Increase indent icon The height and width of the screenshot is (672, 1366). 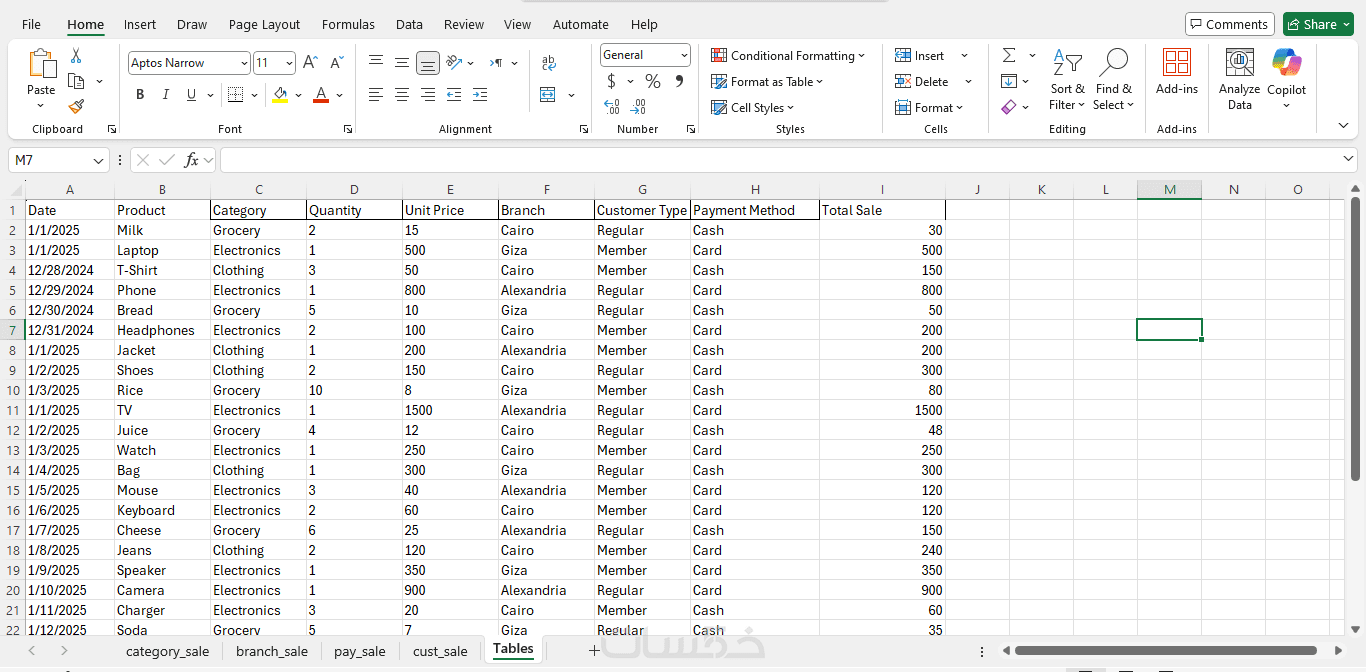click(x=480, y=95)
